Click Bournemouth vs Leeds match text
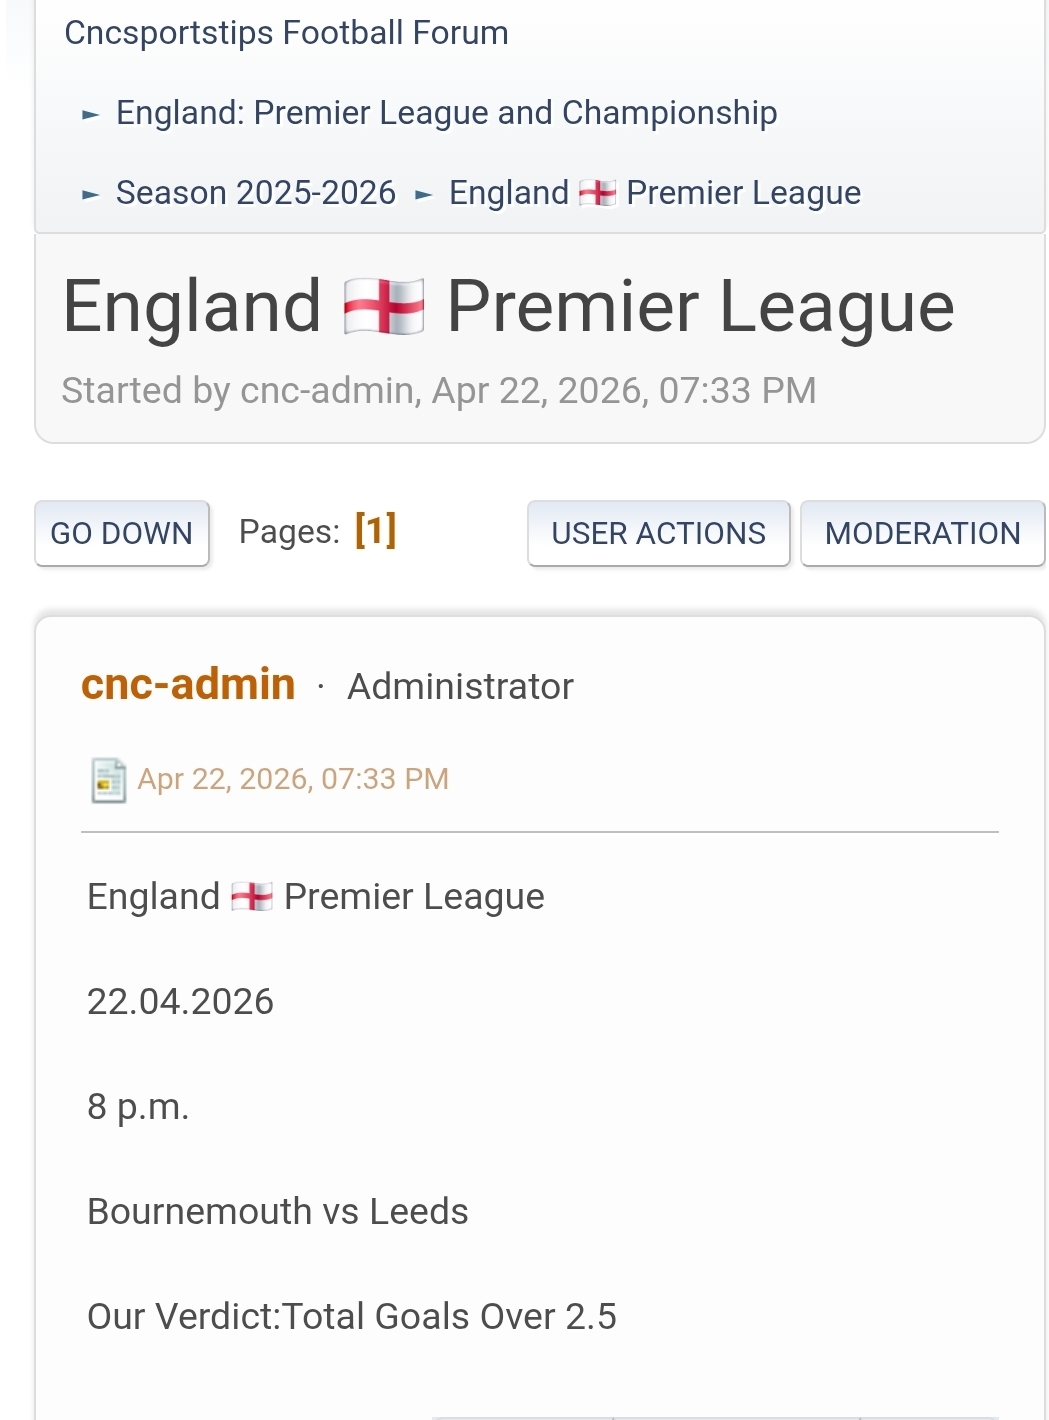This screenshot has width=1049, height=1420. pyautogui.click(x=277, y=1212)
